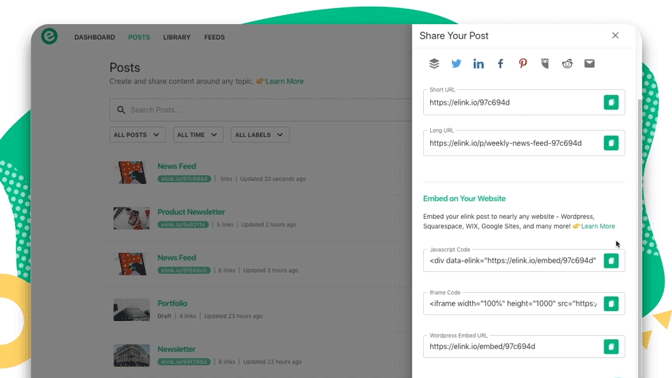This screenshot has height=378, width=672.
Task: Go to the FEEDS tab
Action: (x=214, y=37)
